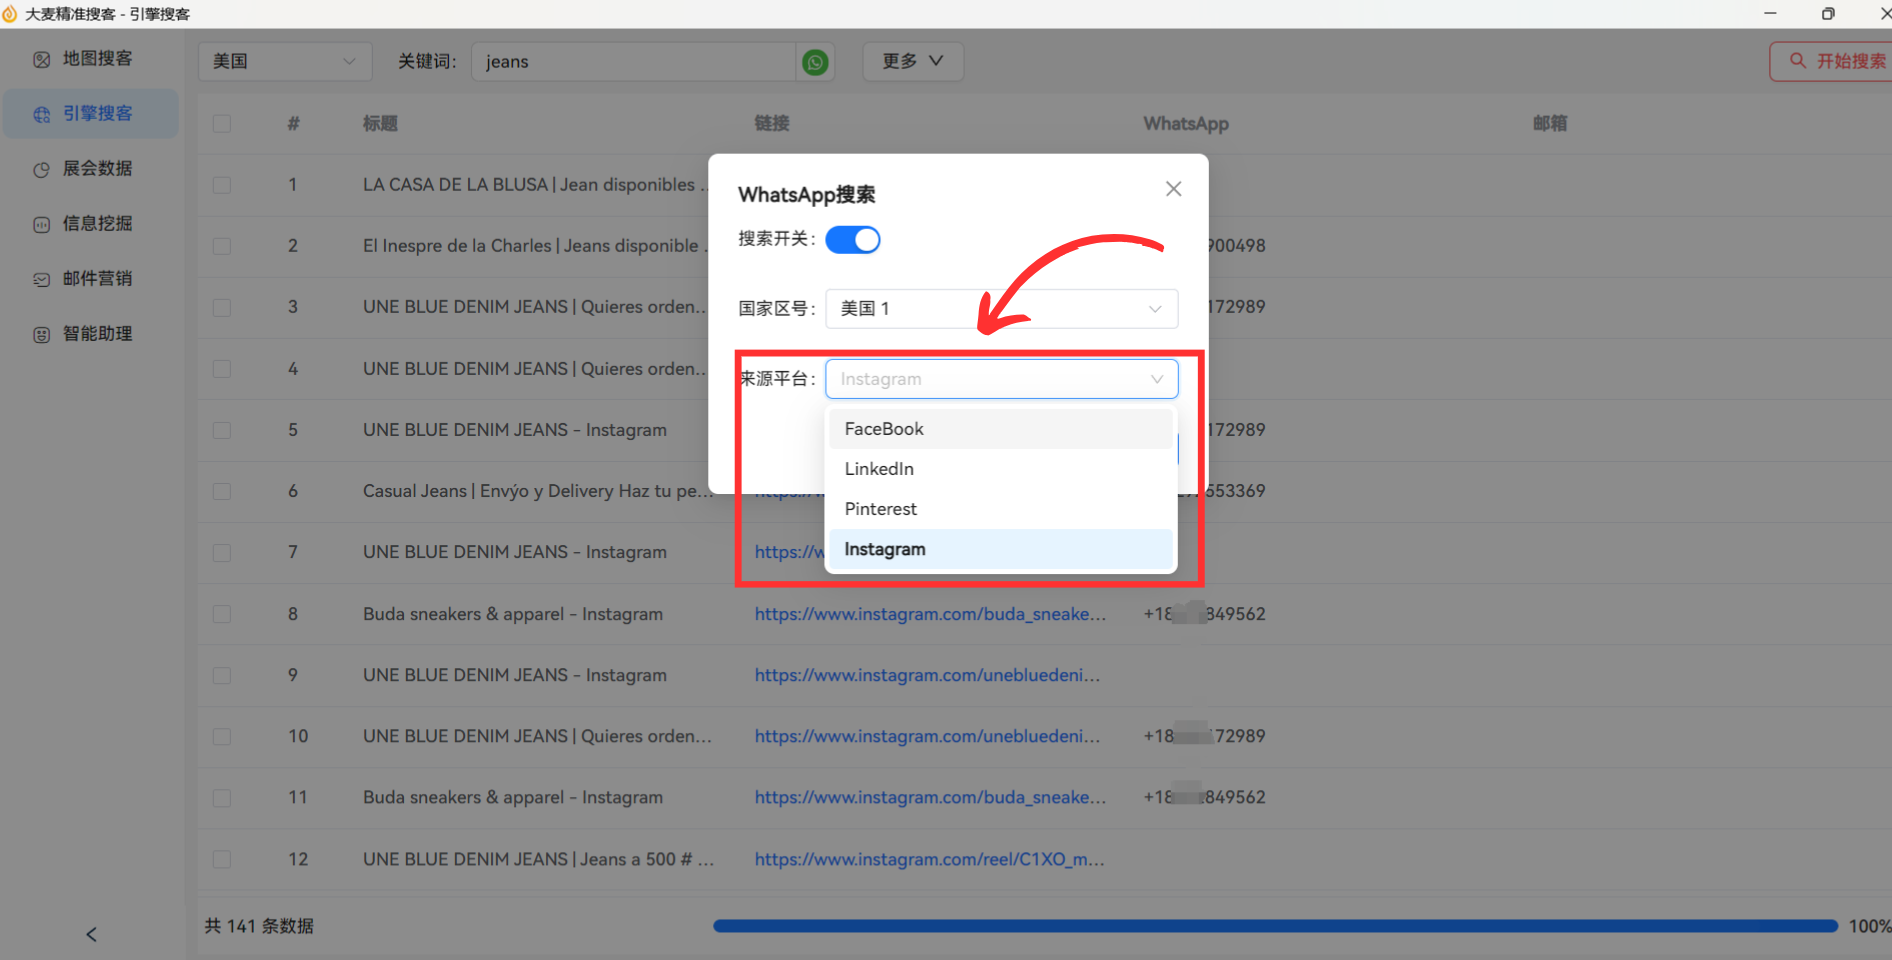Click the 邮件营销 envelope icon
Image resolution: width=1892 pixels, height=960 pixels.
point(41,280)
